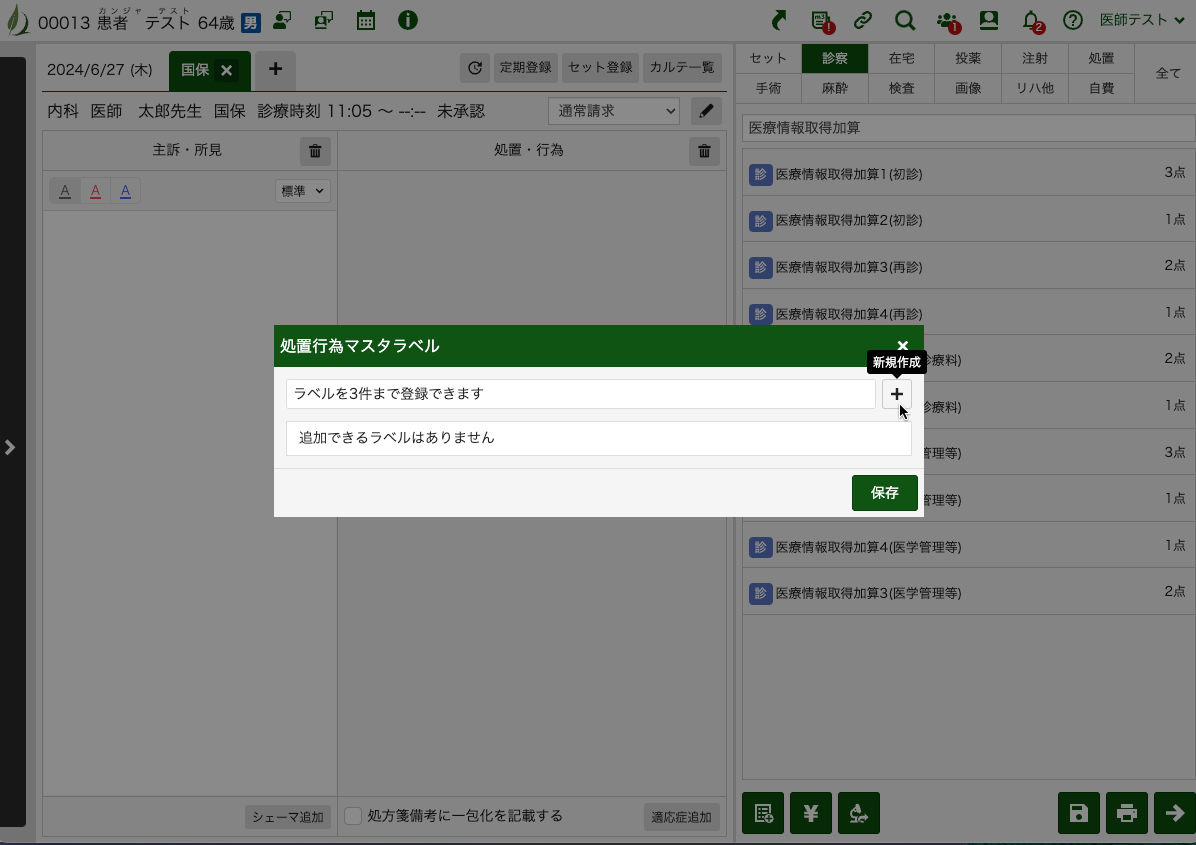This screenshot has width=1196, height=845.
Task: Click the green curved arrow icon
Action: click(779, 21)
